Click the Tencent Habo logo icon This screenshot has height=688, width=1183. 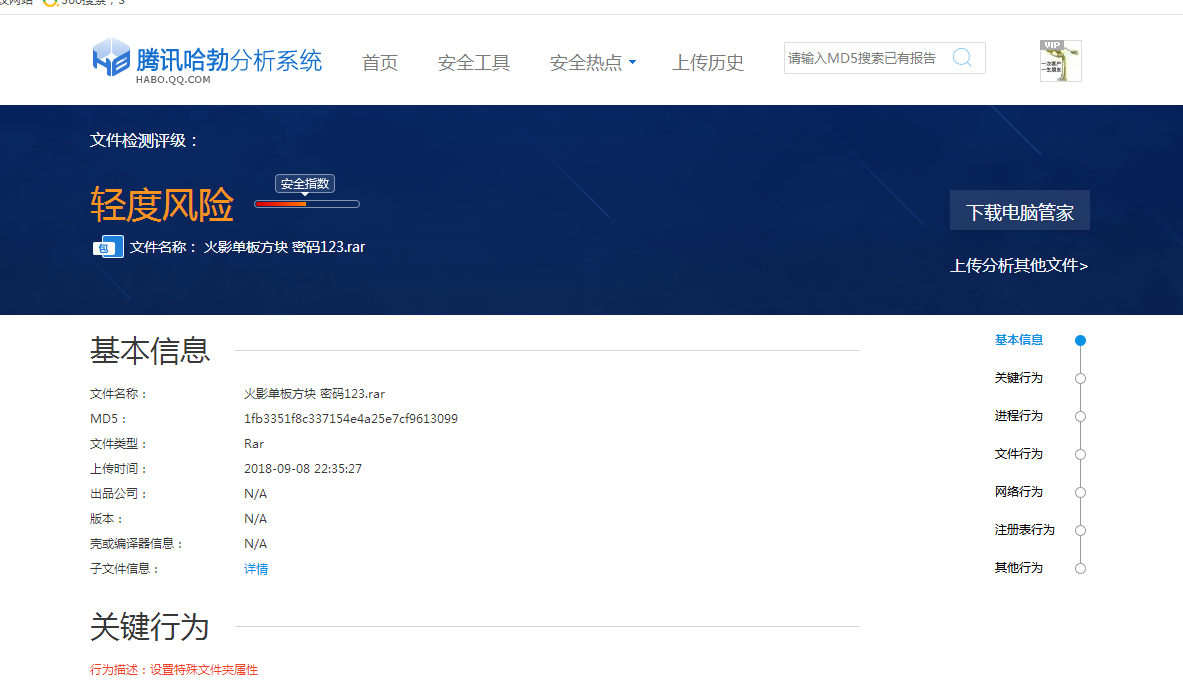tap(111, 58)
